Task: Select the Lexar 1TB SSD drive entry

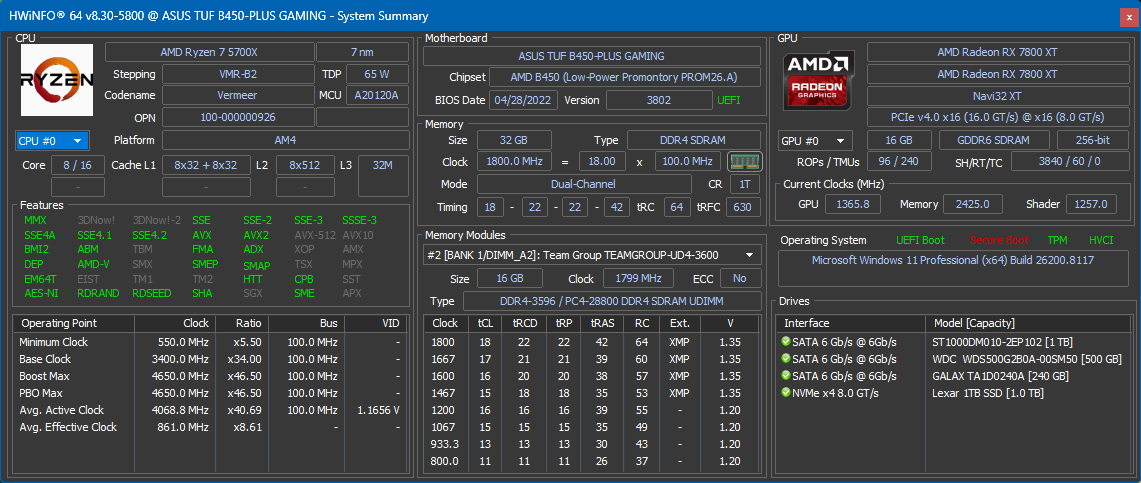Action: [988, 393]
